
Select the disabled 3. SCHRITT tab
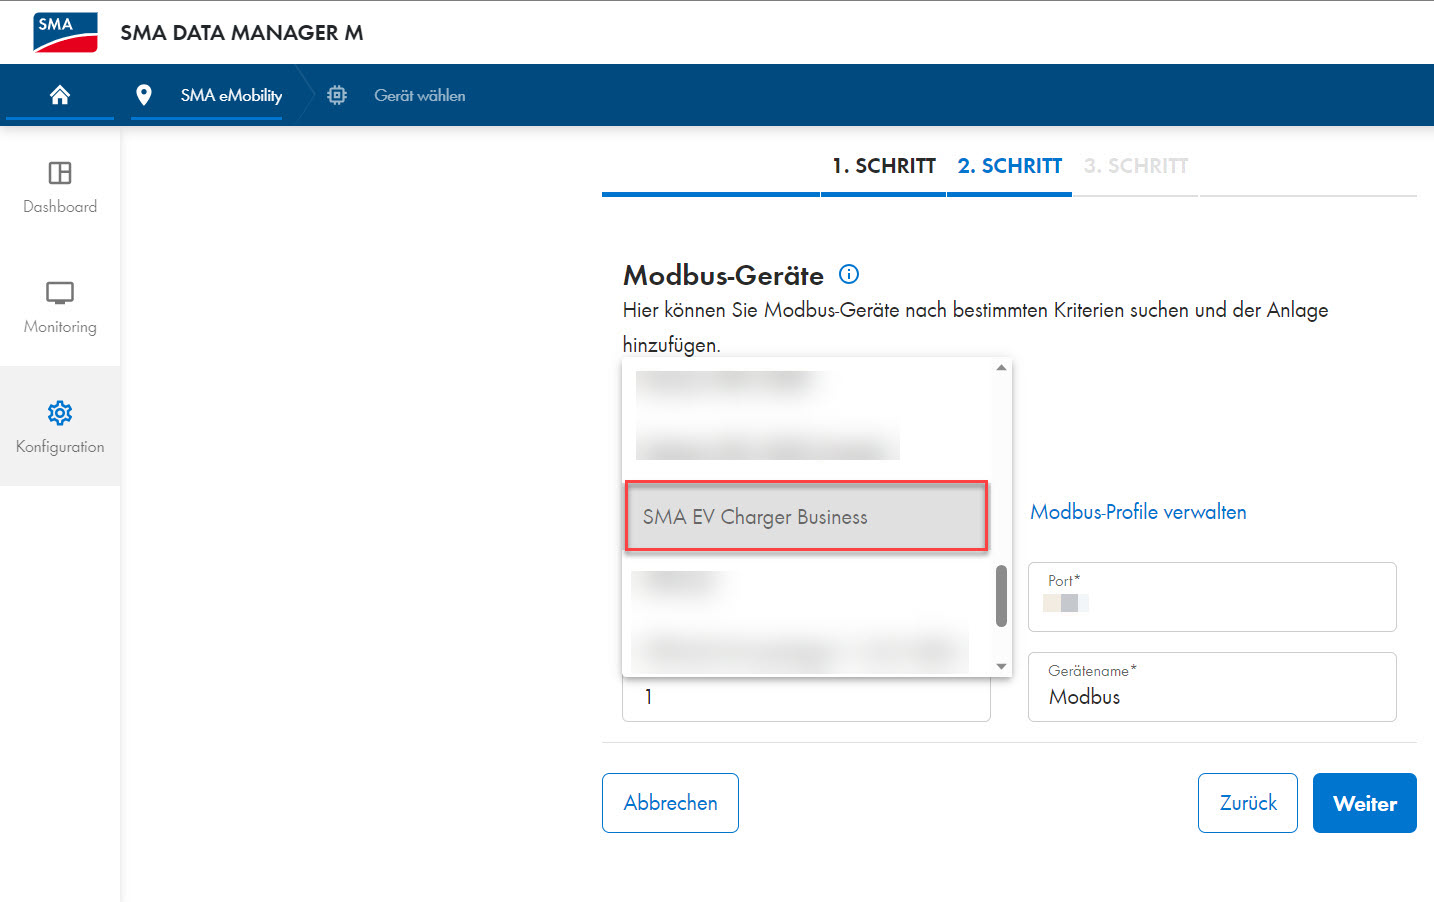tap(1136, 166)
